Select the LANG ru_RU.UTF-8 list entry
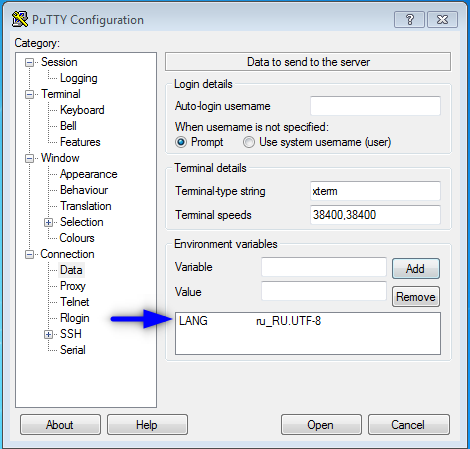 (308, 321)
